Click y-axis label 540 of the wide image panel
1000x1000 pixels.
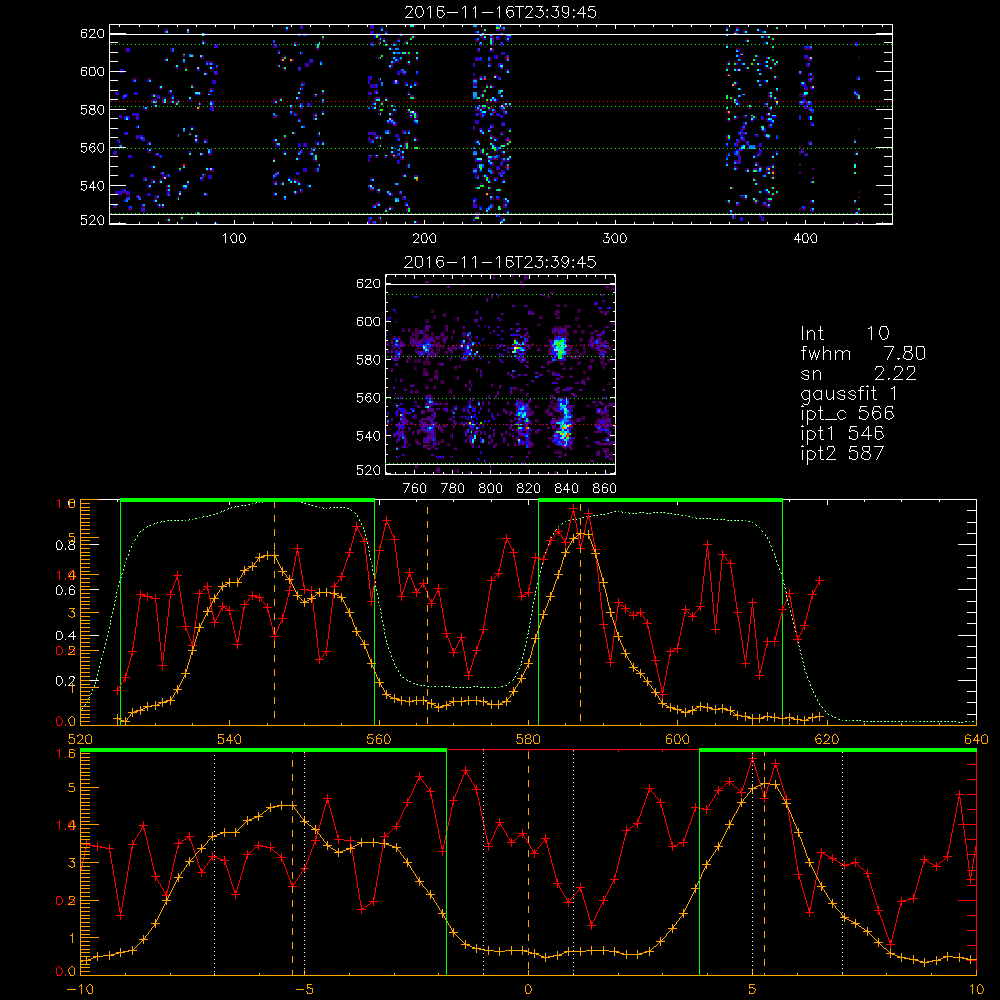[x=92, y=186]
